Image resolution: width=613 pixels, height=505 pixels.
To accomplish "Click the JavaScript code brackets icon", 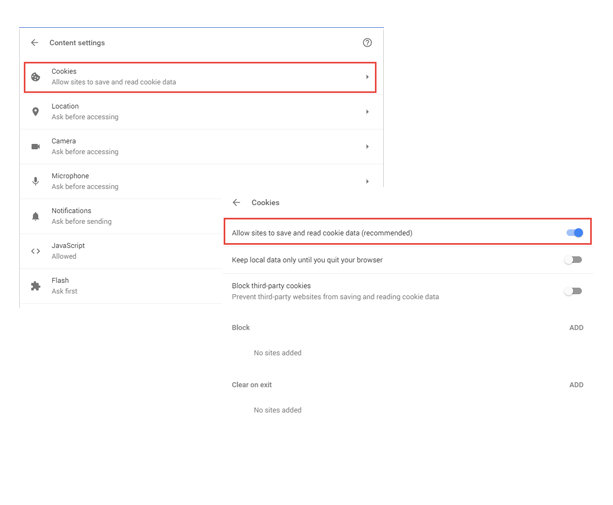I will point(36,251).
